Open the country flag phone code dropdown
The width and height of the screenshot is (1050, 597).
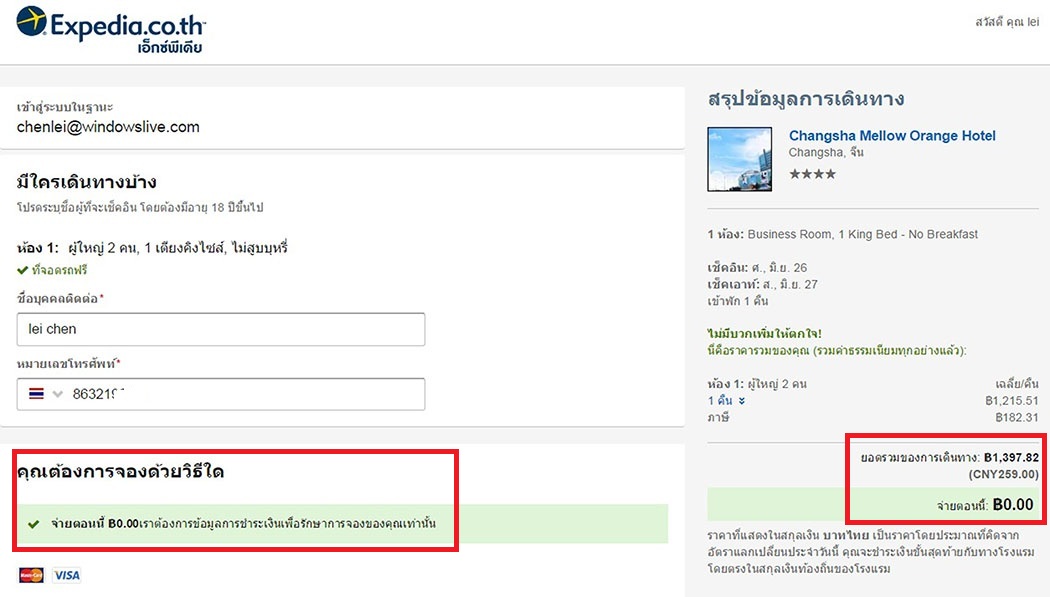[46, 394]
